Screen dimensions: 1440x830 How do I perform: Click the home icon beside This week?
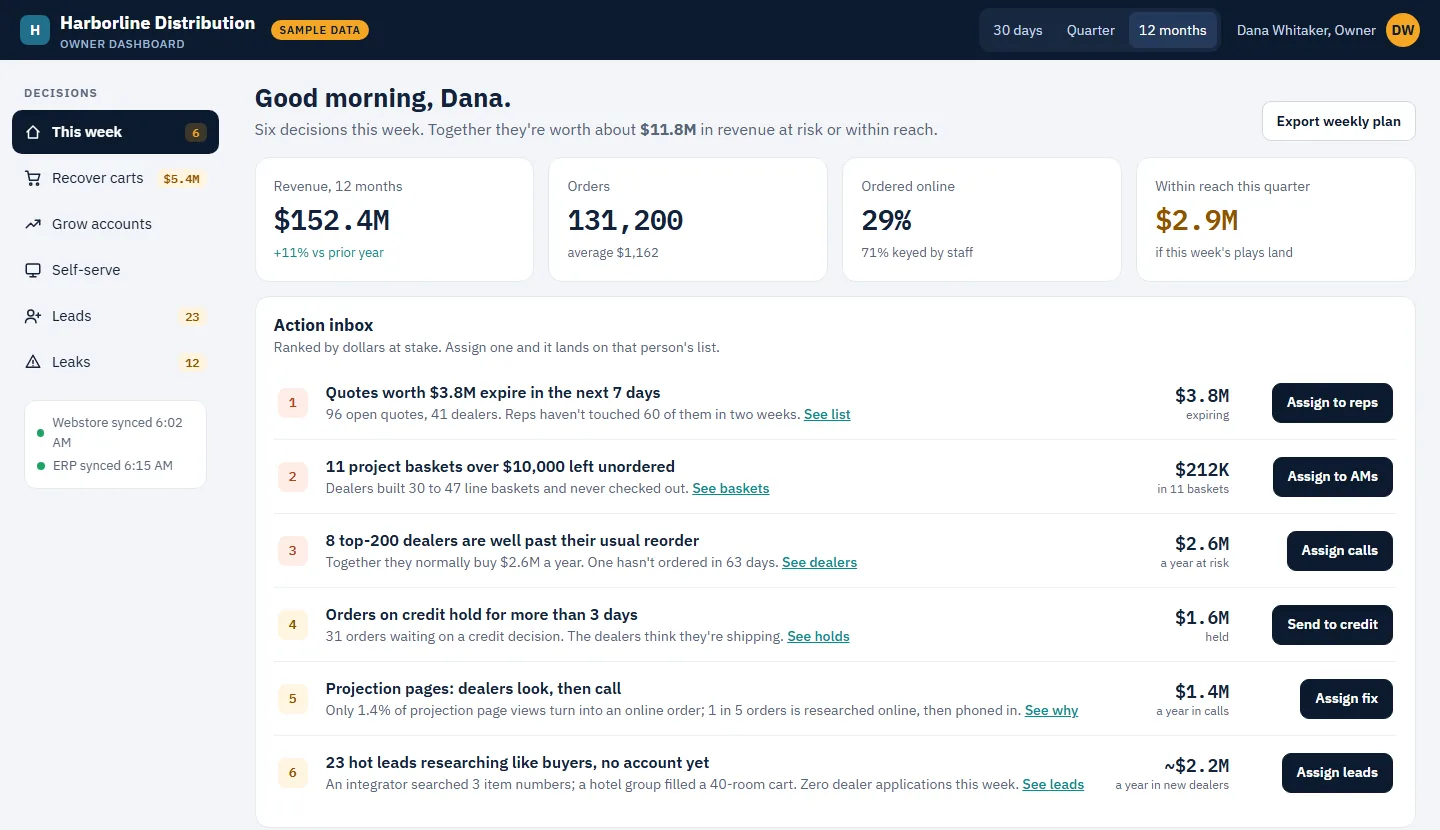(33, 132)
